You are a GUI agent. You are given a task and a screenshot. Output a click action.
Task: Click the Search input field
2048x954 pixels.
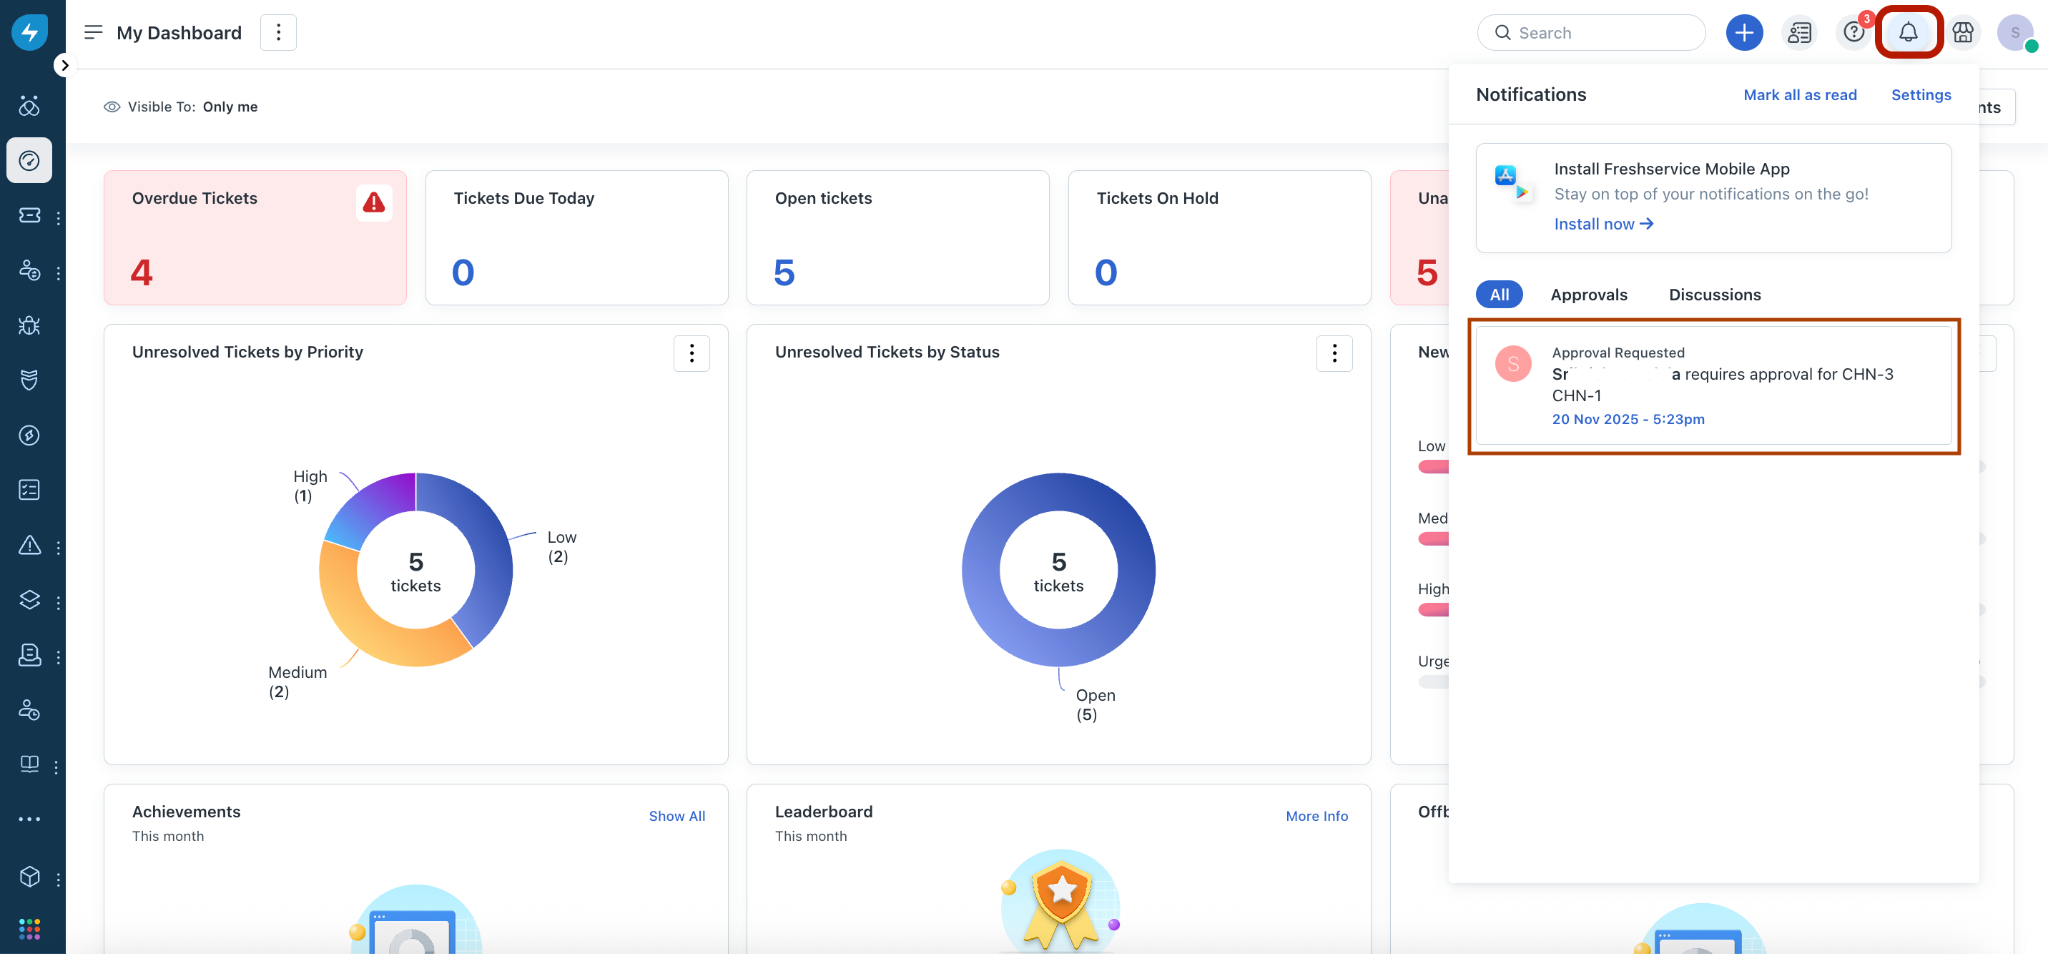tap(1591, 33)
